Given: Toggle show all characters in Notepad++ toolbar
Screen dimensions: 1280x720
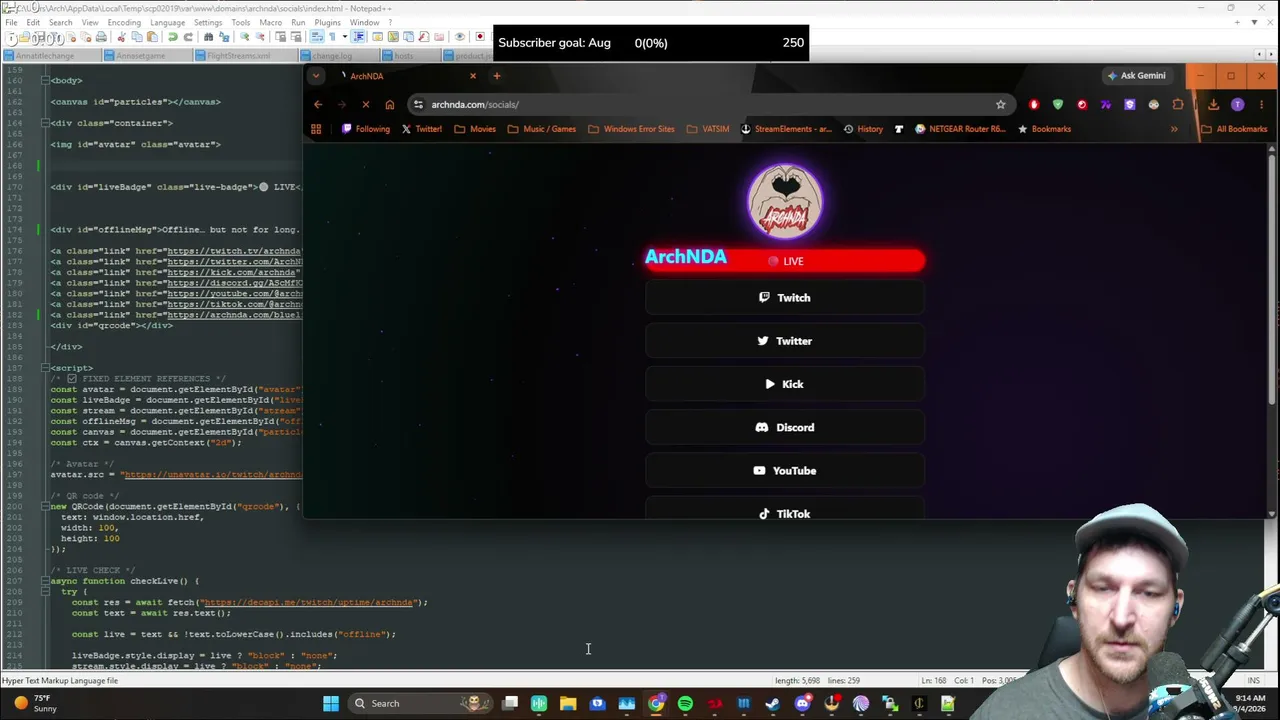Looking at the screenshot, I should tap(332, 38).
